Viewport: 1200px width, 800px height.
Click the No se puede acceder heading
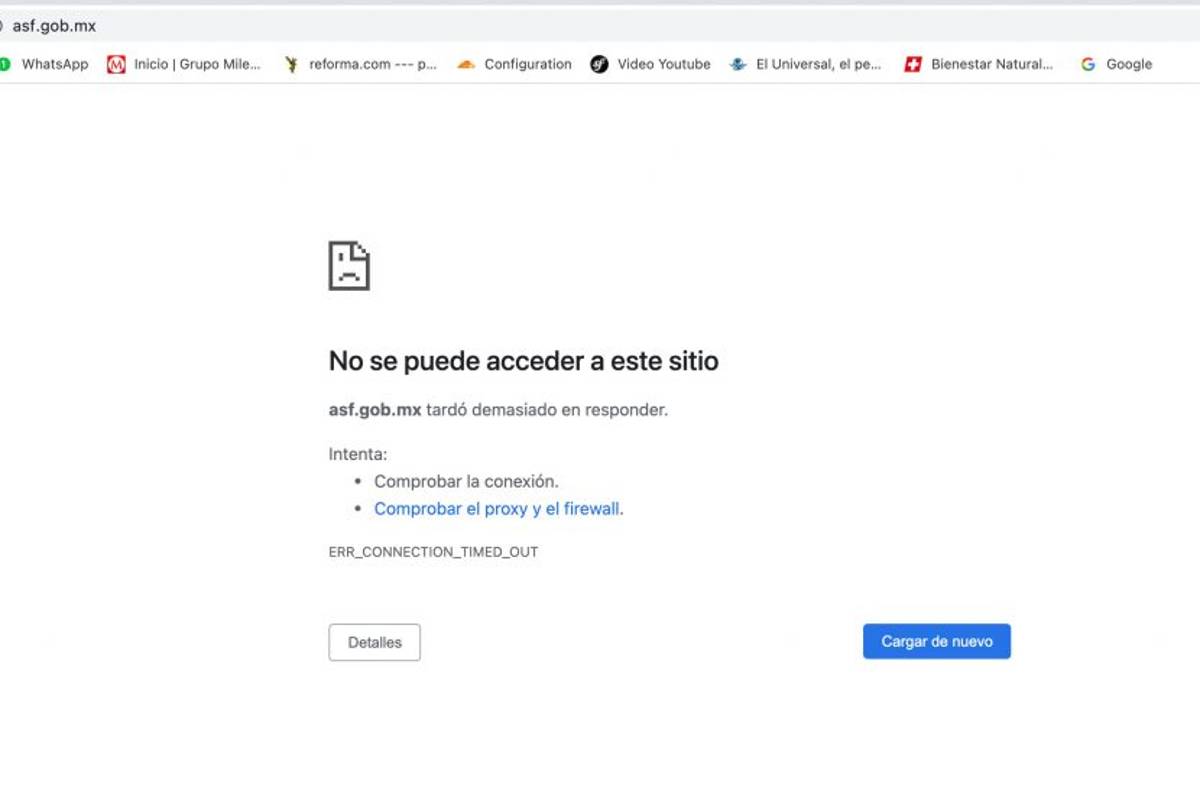(x=523, y=361)
